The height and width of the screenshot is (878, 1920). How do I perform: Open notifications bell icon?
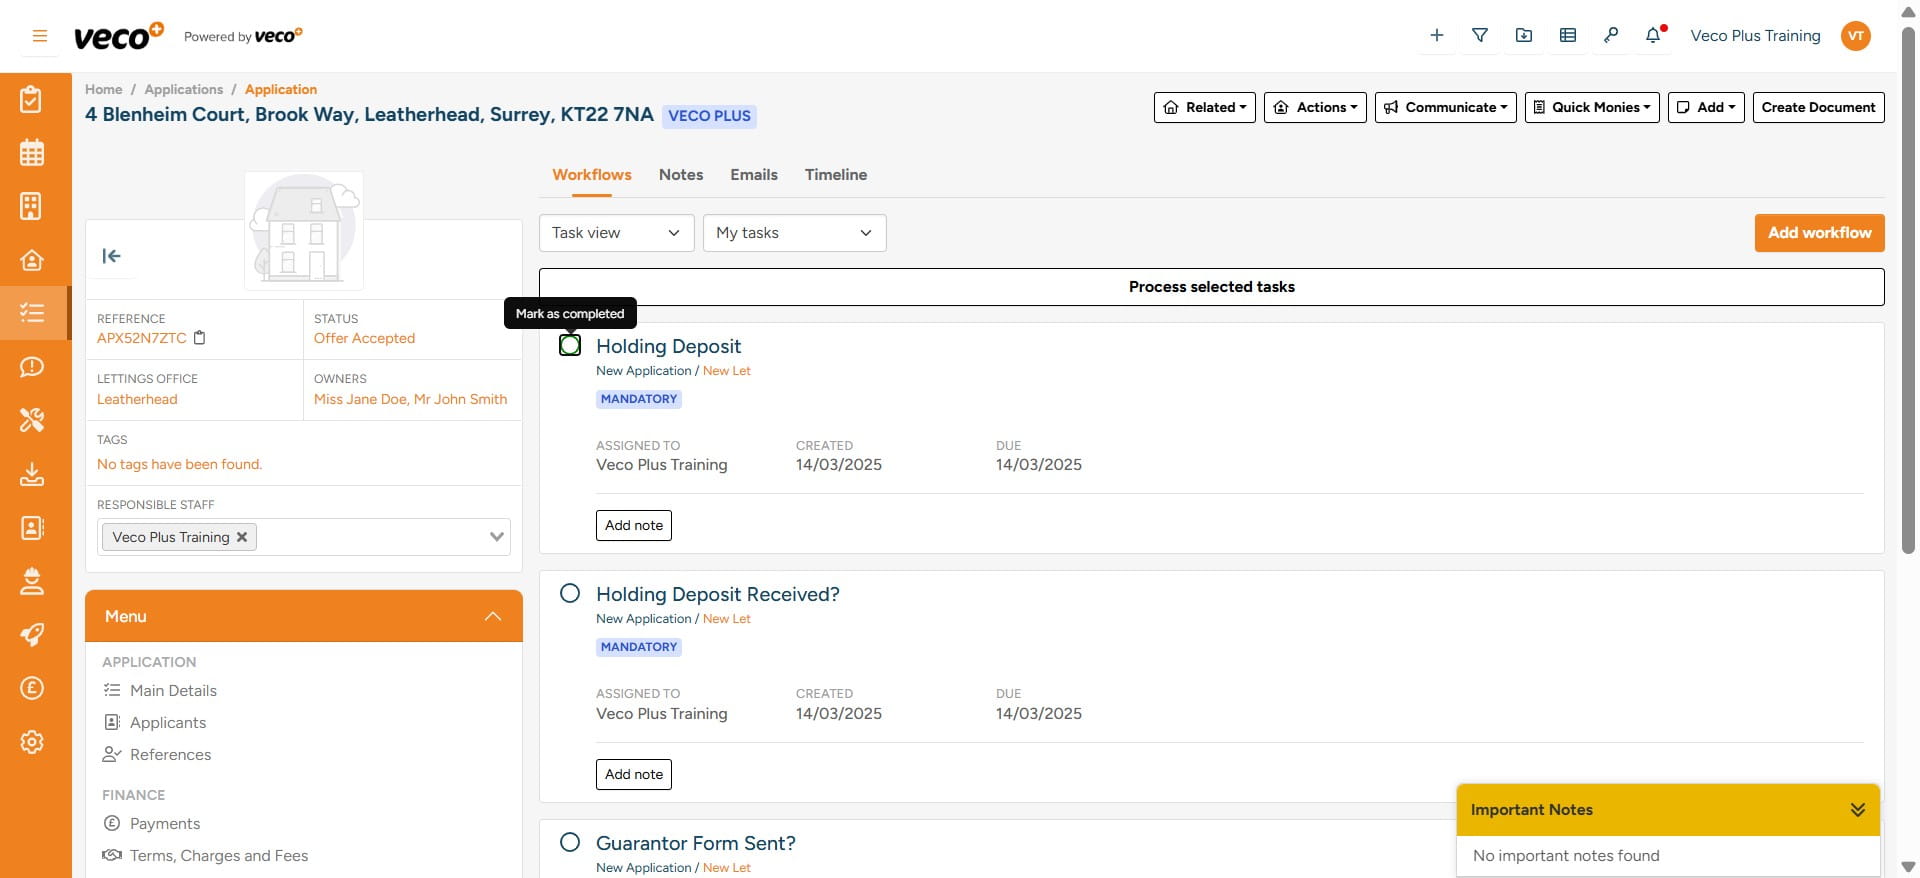coord(1654,35)
